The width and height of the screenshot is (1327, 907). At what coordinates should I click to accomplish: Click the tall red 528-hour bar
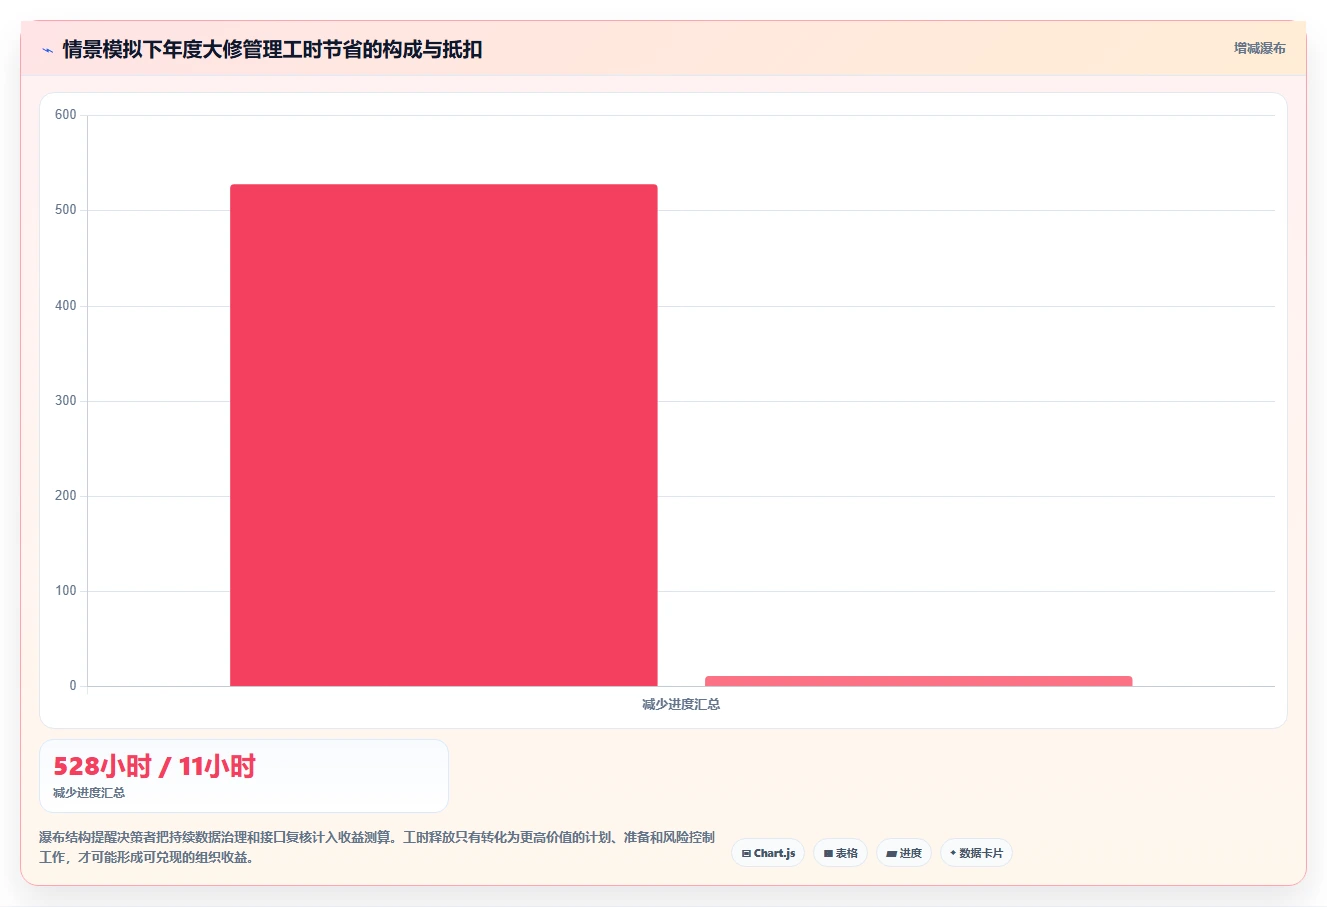(444, 435)
